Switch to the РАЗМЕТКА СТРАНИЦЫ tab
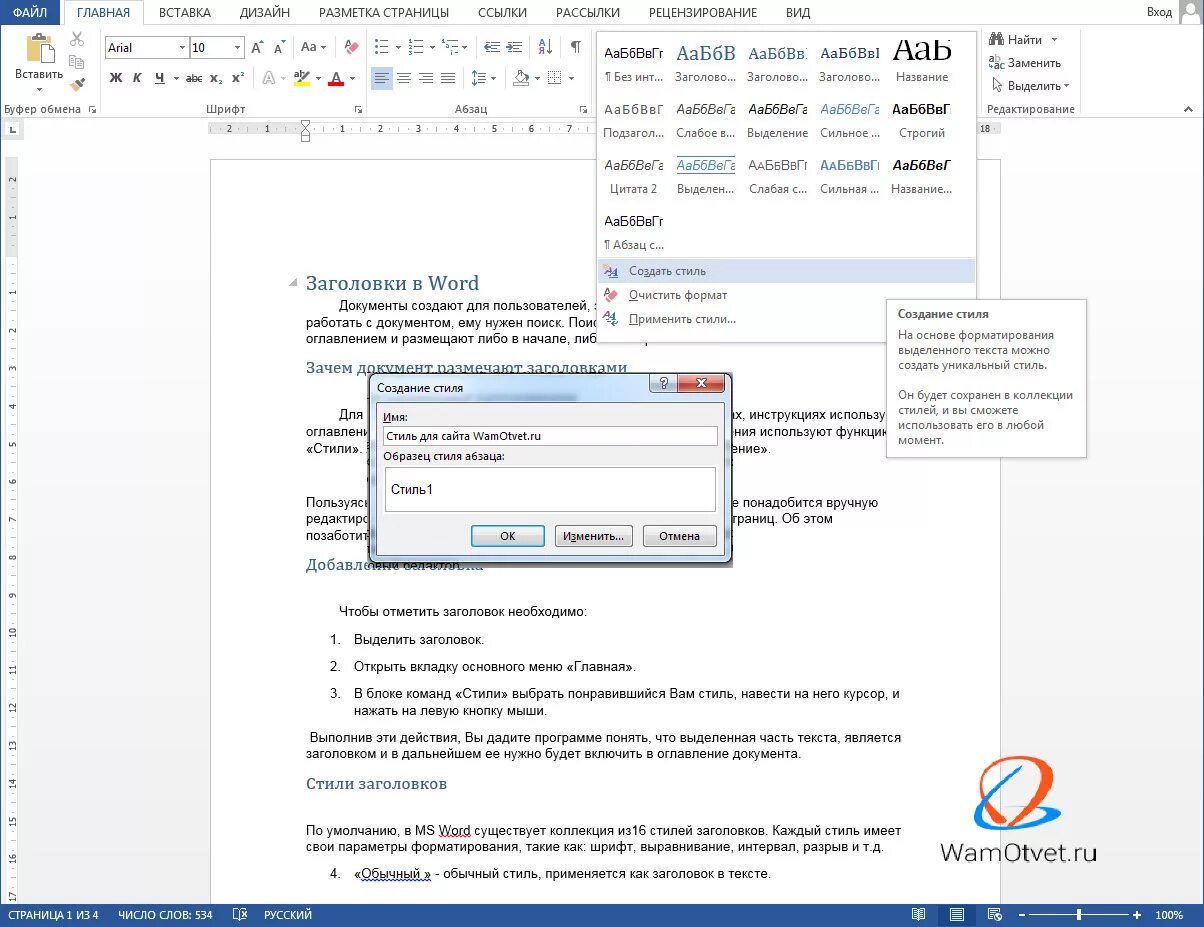 click(384, 12)
